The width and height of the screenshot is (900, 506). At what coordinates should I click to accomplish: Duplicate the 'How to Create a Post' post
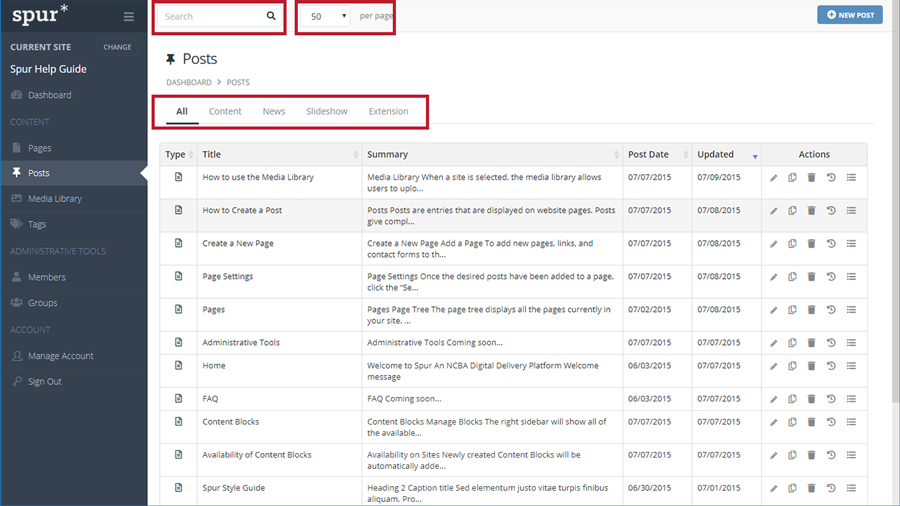pyautogui.click(x=792, y=211)
